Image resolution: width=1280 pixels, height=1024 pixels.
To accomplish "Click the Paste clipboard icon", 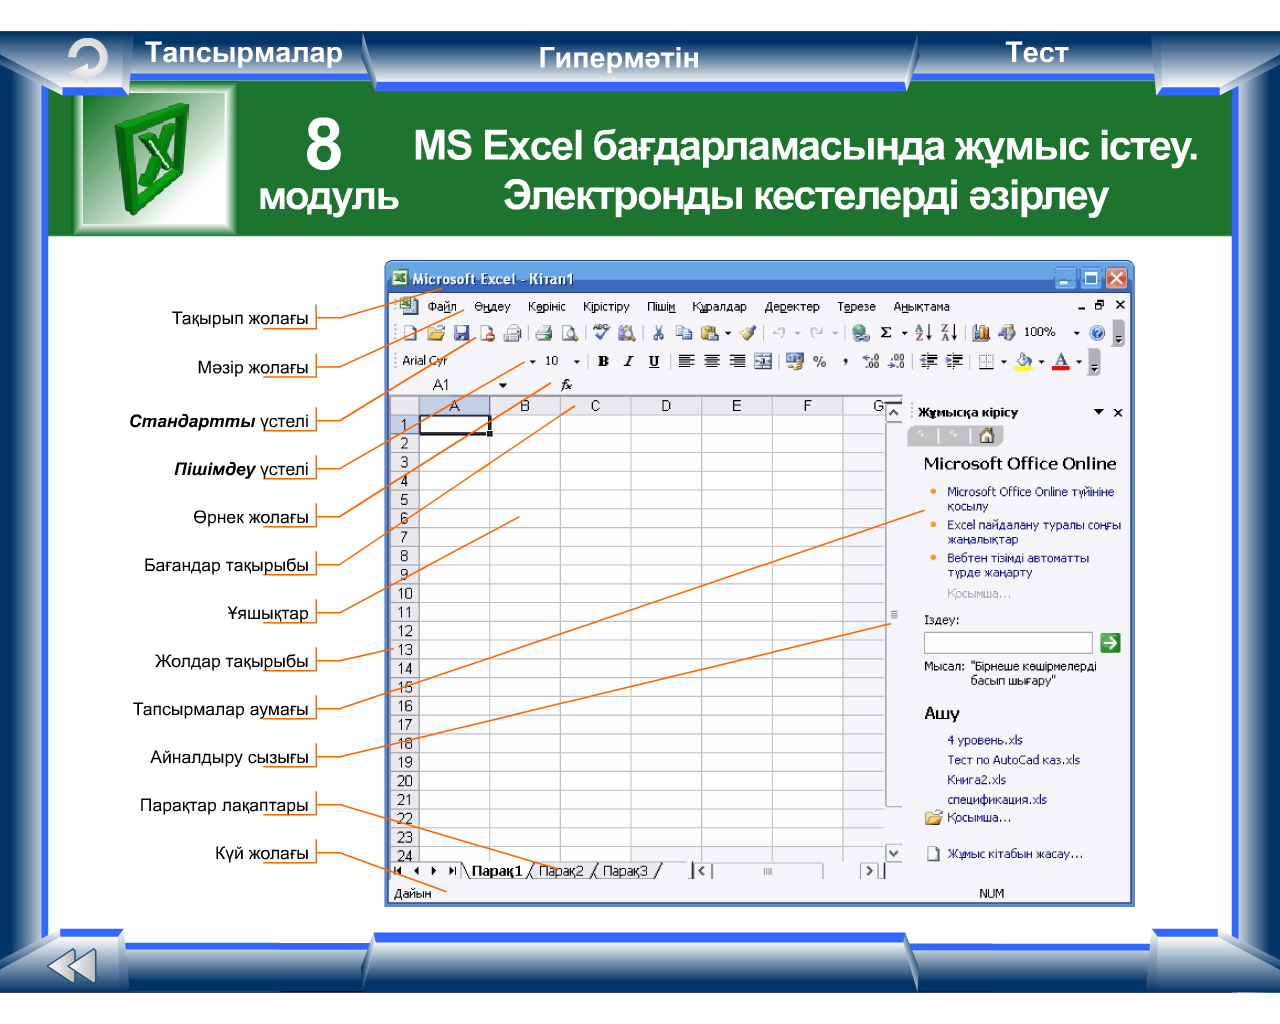I will (x=709, y=333).
